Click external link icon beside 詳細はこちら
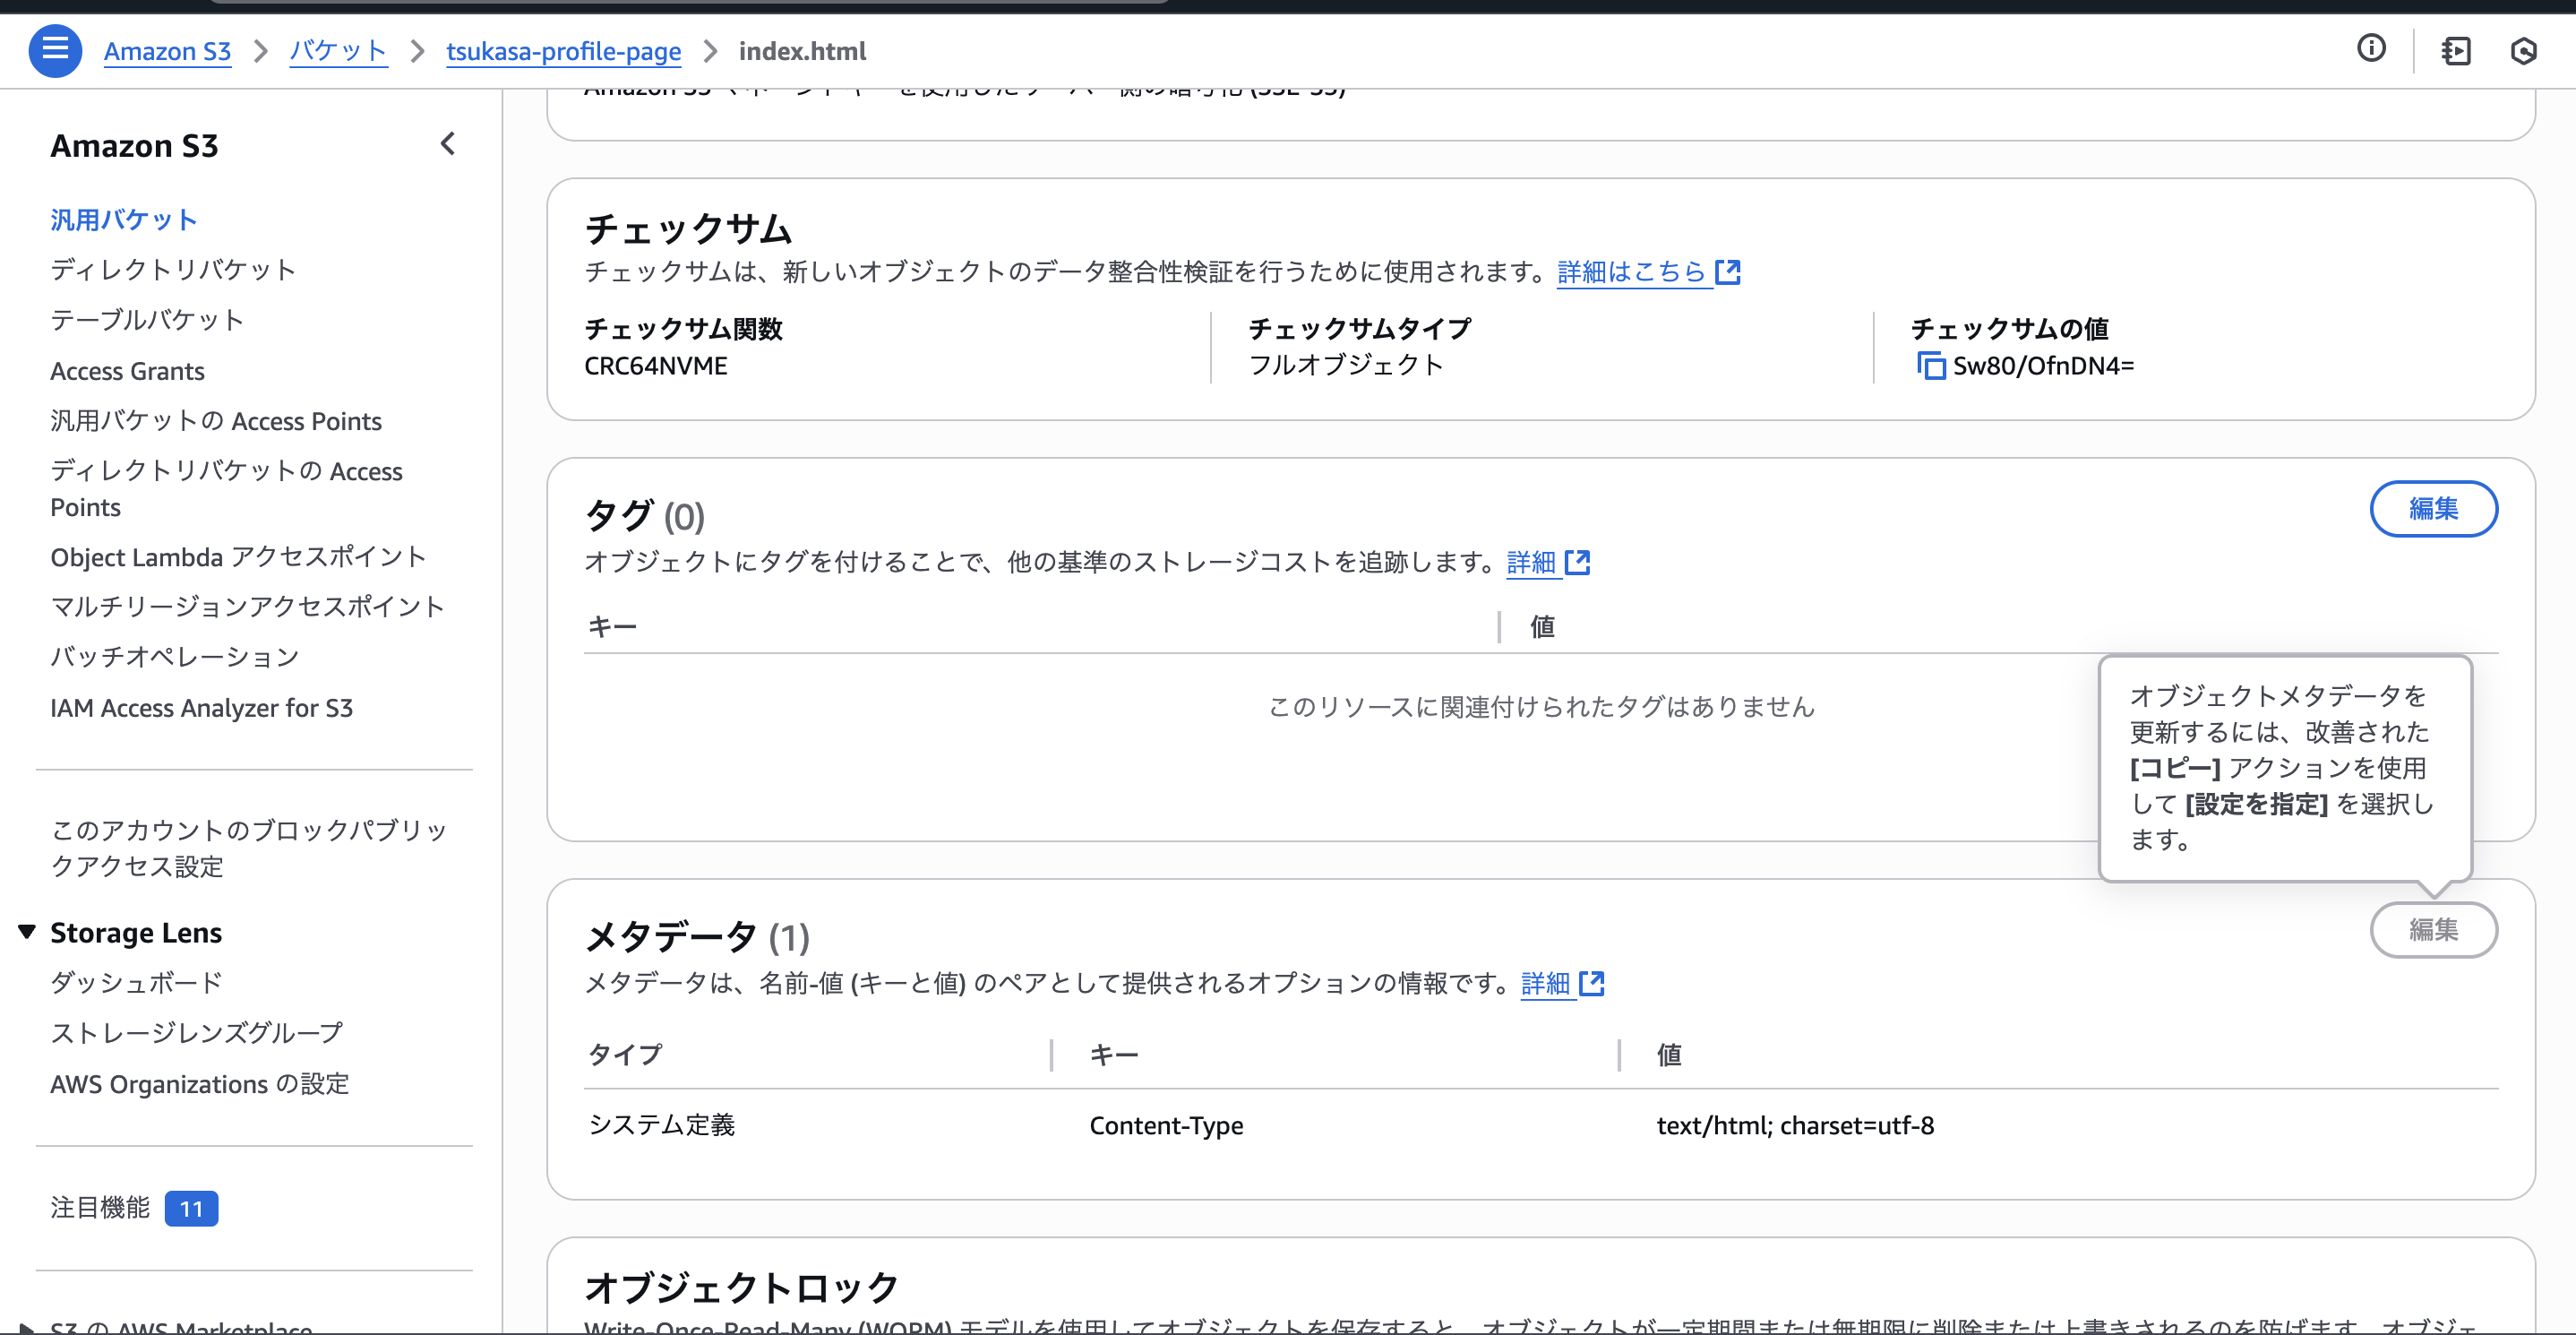 click(1728, 272)
